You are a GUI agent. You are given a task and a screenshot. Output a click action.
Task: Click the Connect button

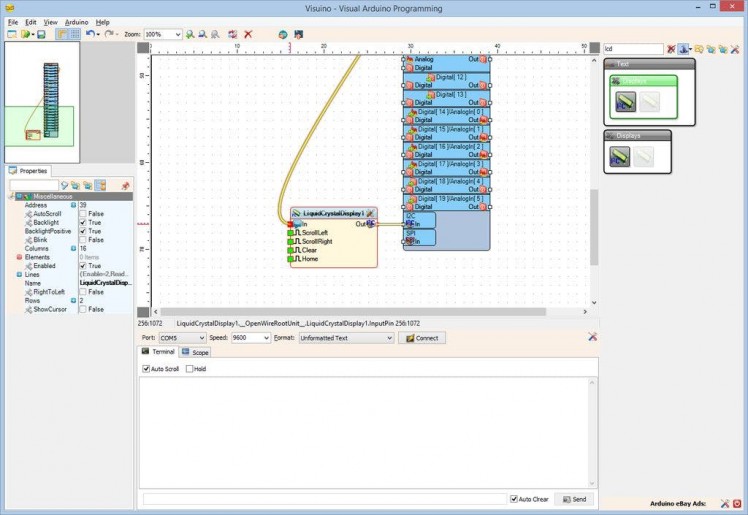point(422,338)
